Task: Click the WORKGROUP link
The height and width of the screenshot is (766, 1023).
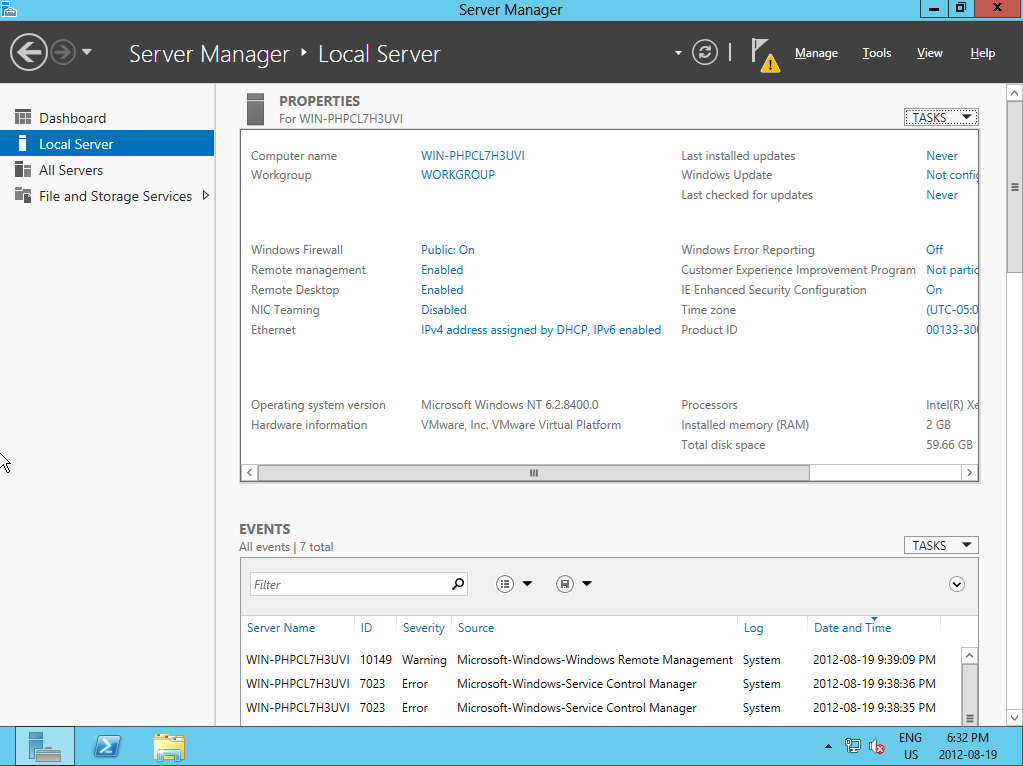Action: pyautogui.click(x=457, y=175)
